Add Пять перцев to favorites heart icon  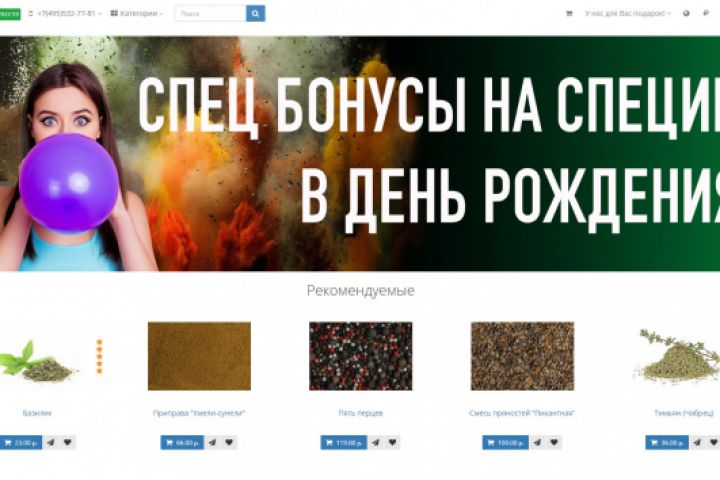(393, 442)
